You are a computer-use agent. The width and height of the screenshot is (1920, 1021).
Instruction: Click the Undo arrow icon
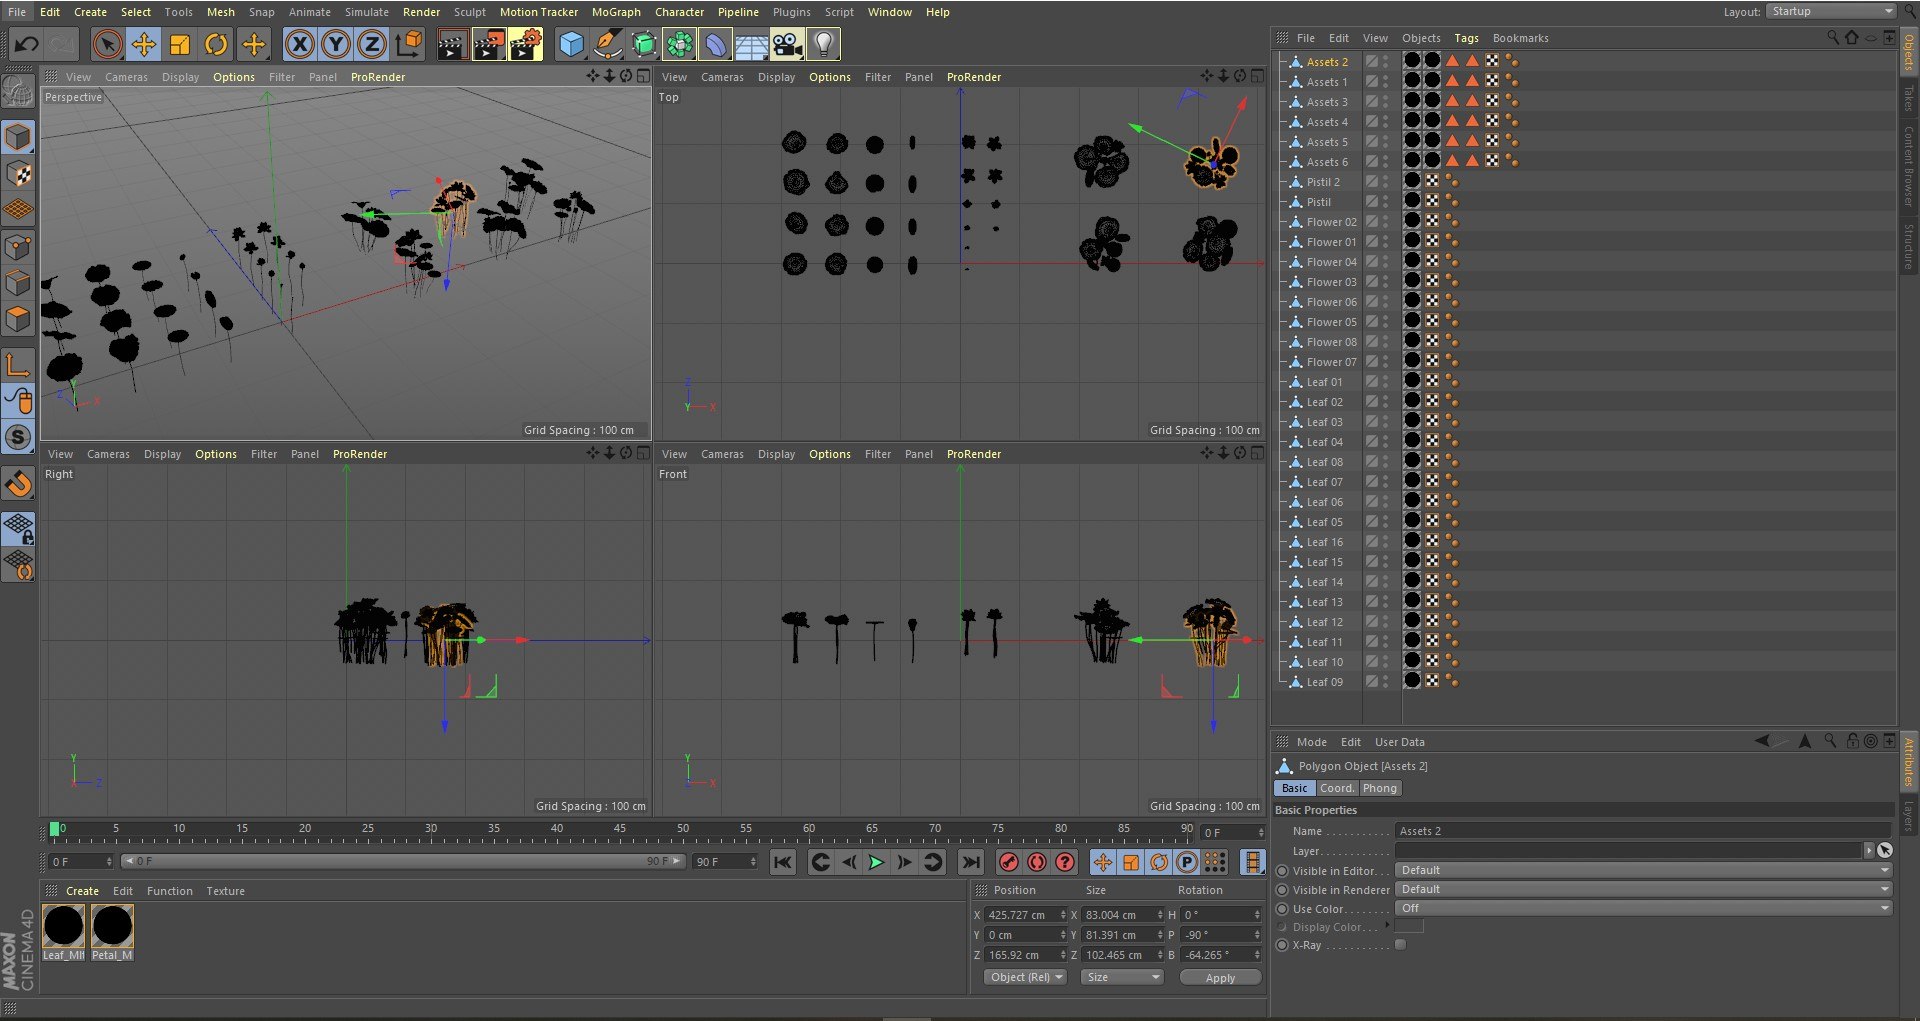[26, 44]
